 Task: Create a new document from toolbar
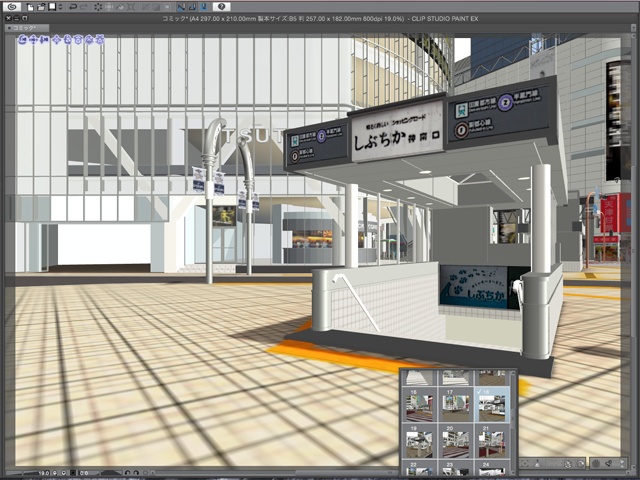pyautogui.click(x=30, y=7)
